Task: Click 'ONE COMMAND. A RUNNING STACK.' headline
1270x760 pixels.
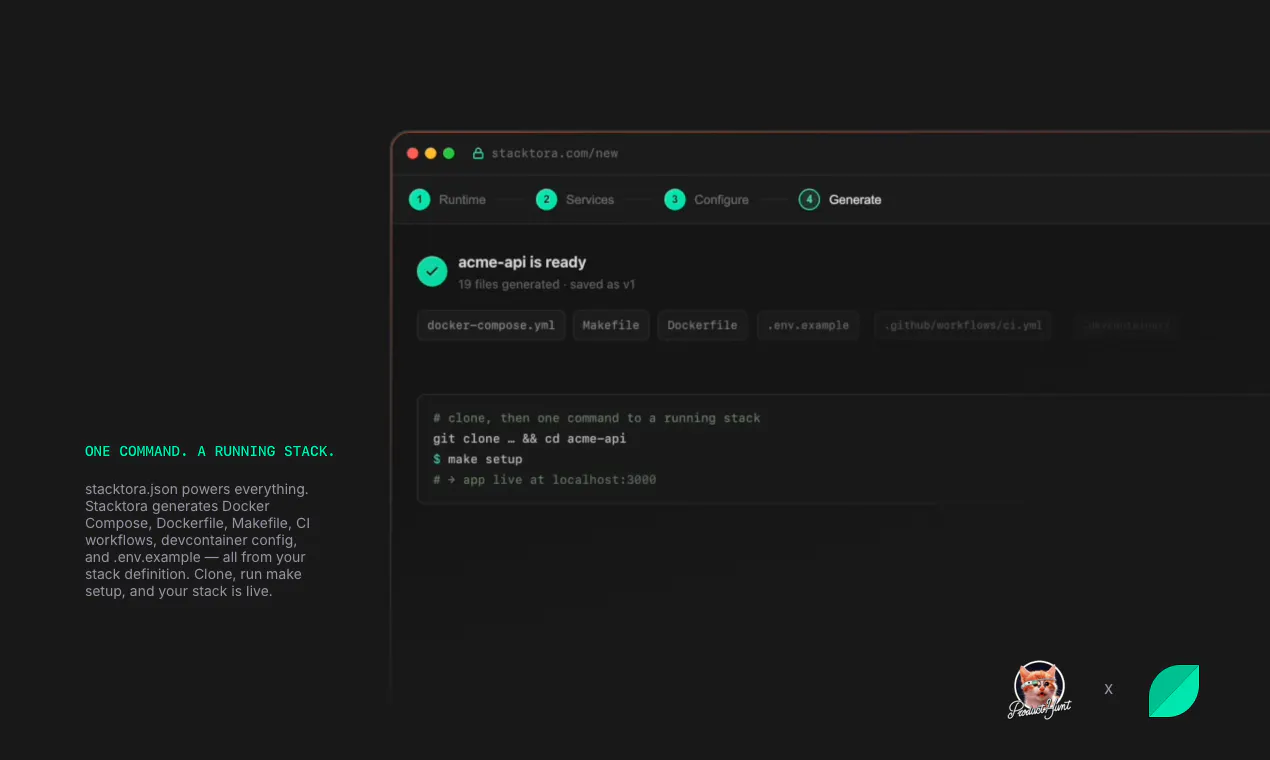Action: pos(210,451)
